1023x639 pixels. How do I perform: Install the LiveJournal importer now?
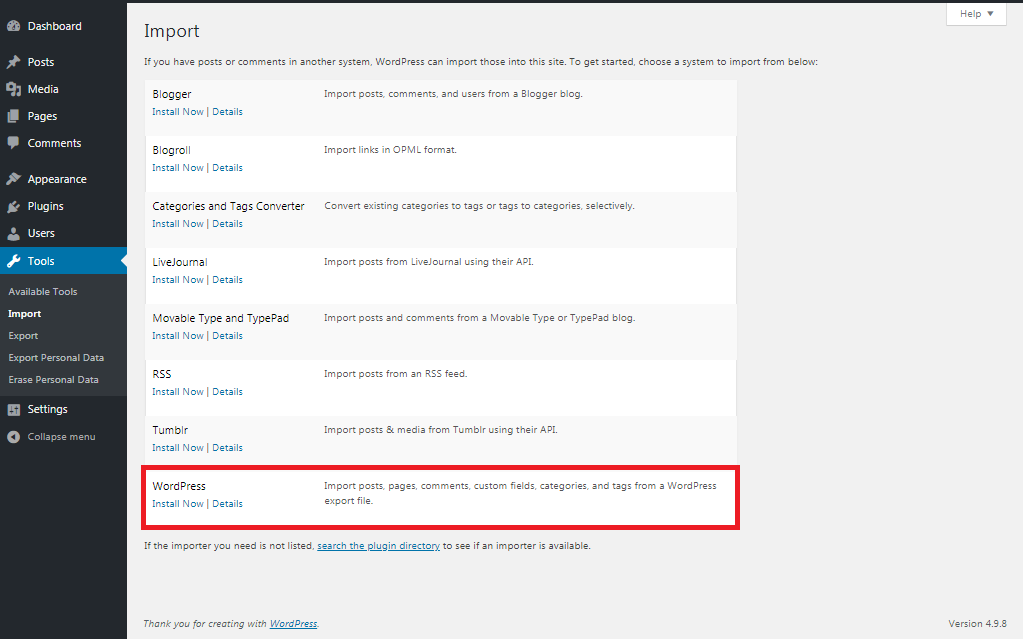(x=177, y=280)
